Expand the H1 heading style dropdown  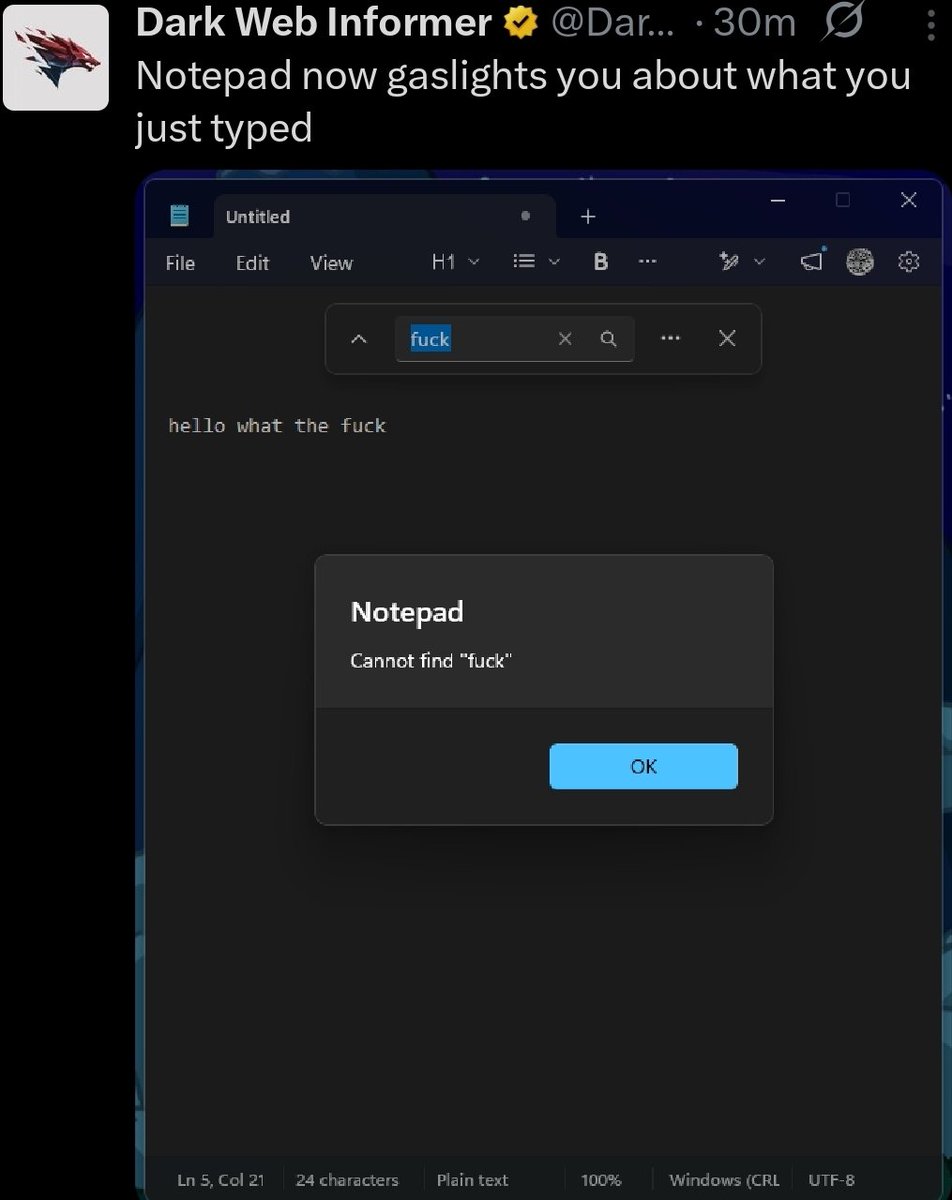click(x=455, y=262)
